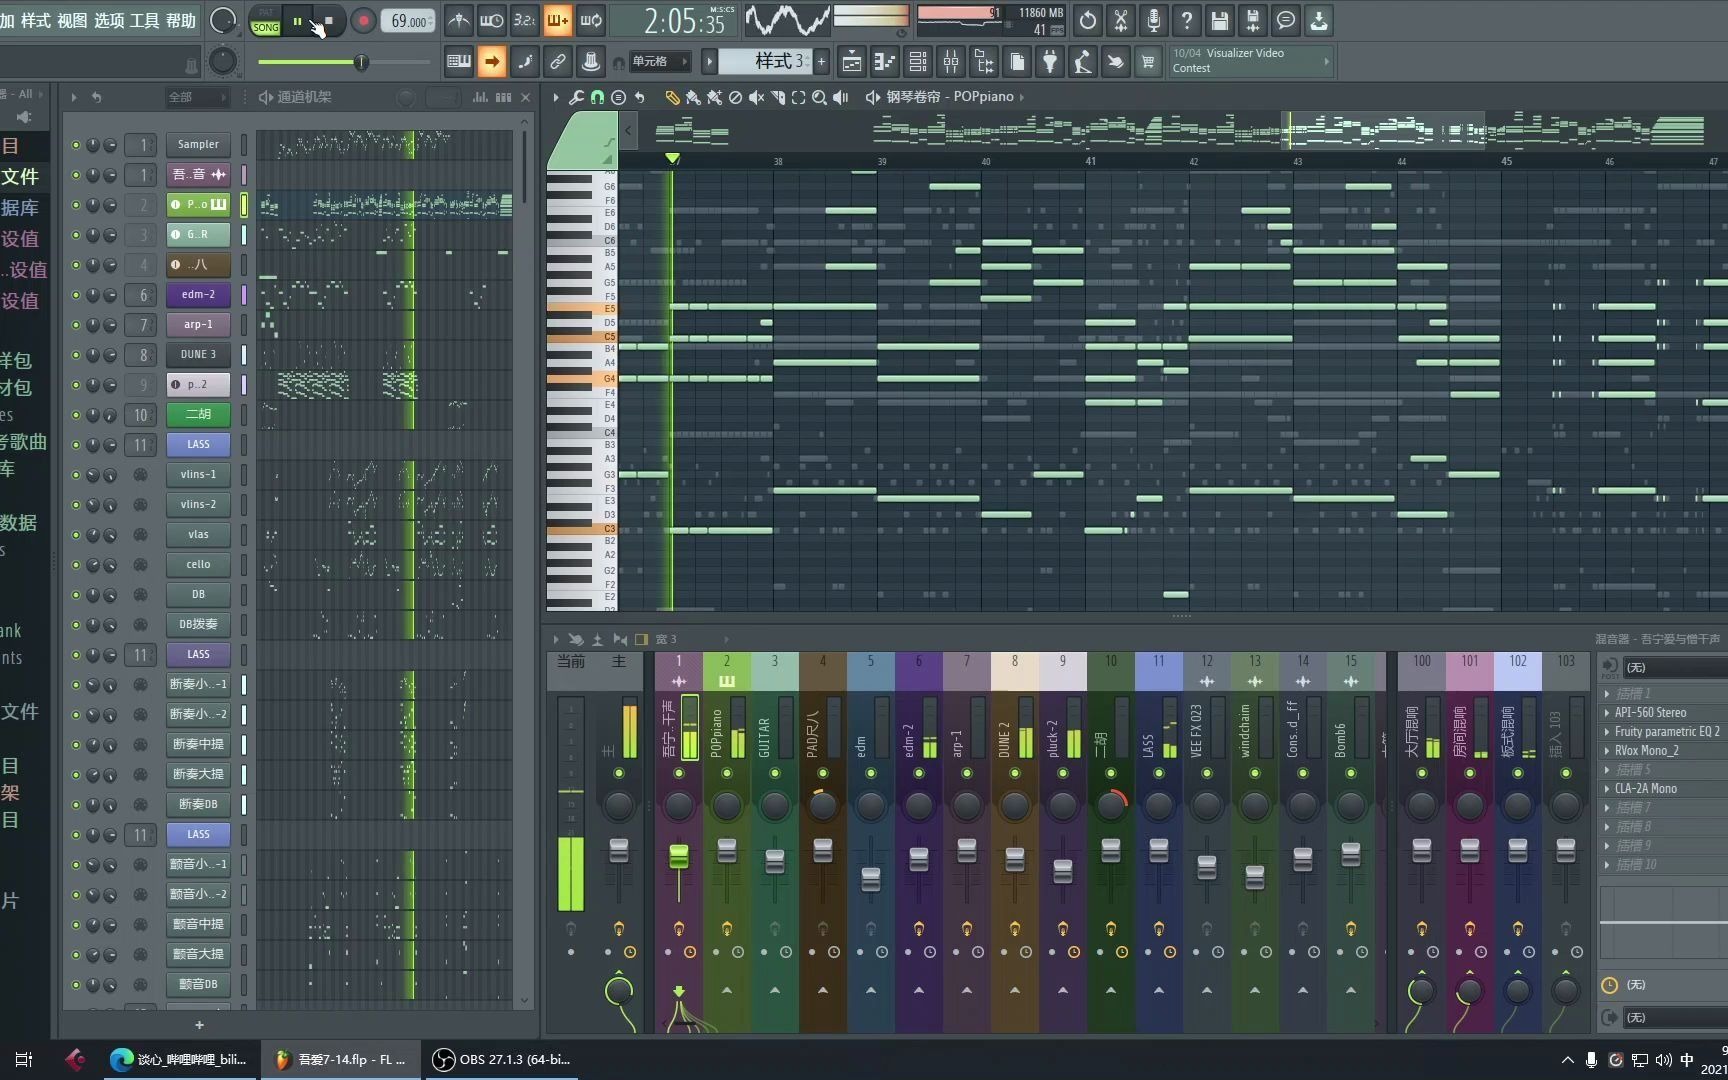Adjust main pitch slider in top toolbar
The image size is (1728, 1080).
click(x=361, y=62)
